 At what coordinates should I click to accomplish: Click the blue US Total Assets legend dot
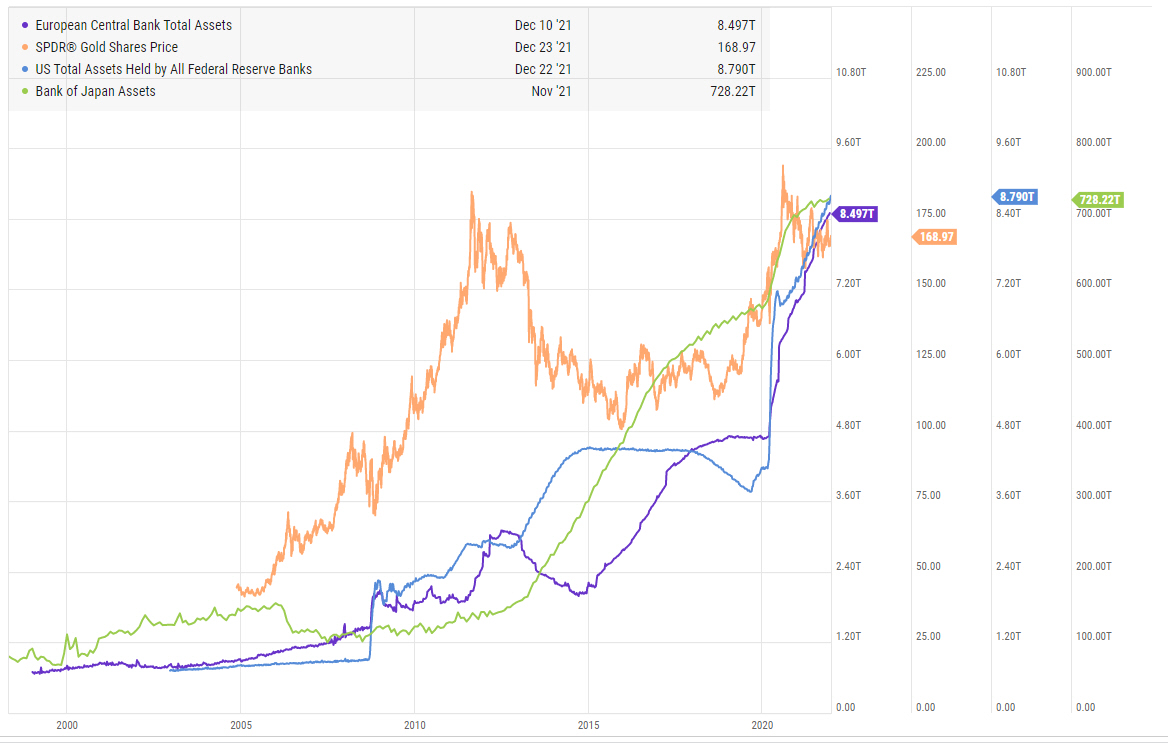(x=25, y=69)
